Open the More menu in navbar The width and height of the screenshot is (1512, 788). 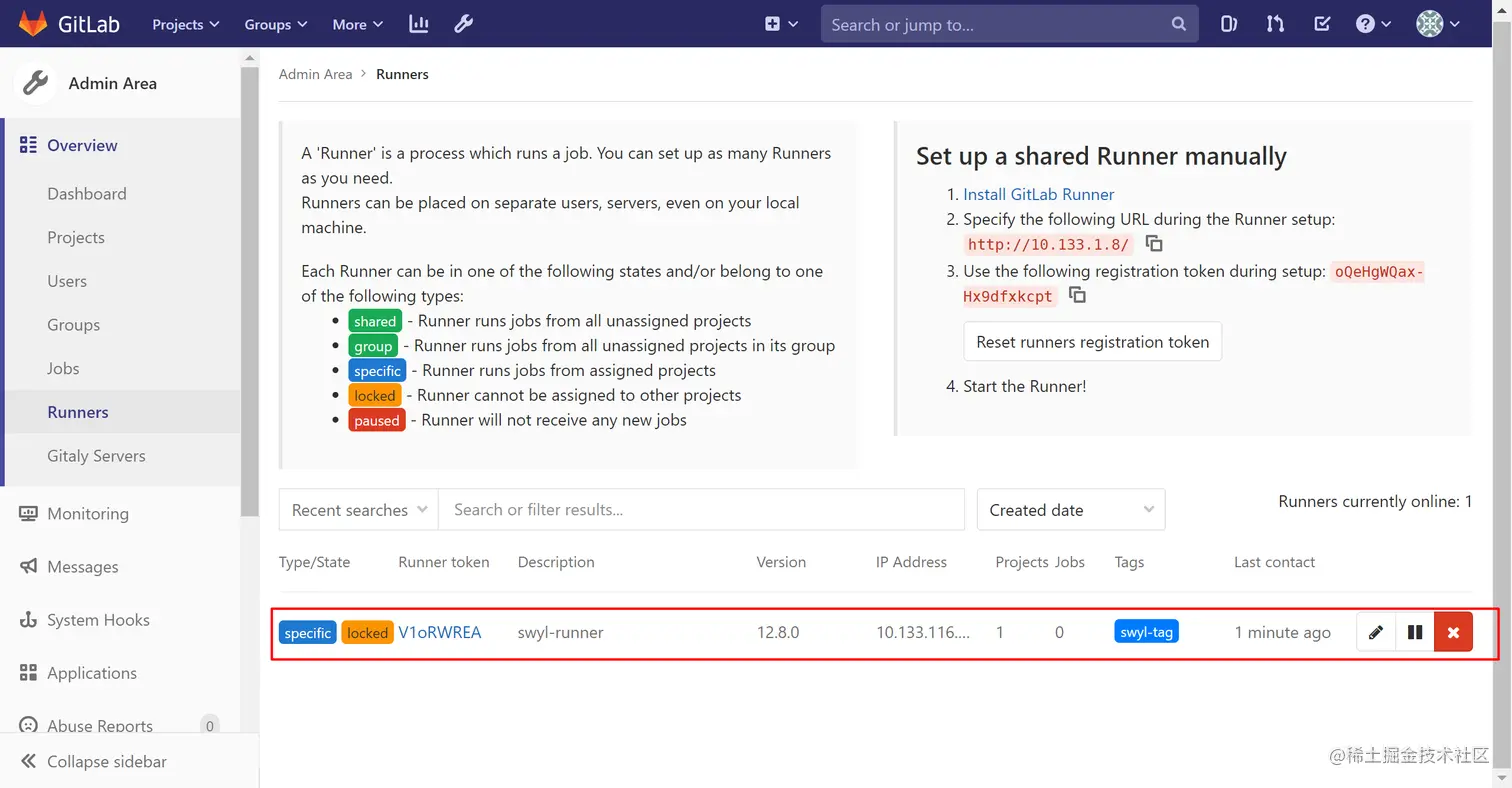point(358,24)
